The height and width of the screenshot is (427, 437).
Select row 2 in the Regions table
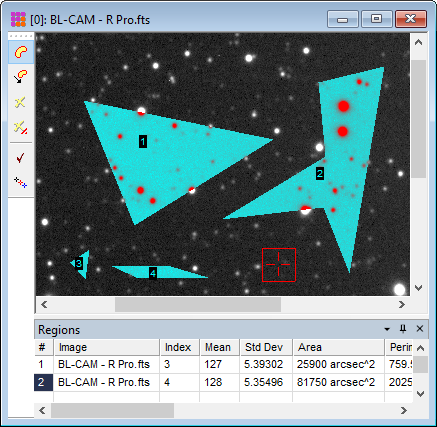pos(223,382)
